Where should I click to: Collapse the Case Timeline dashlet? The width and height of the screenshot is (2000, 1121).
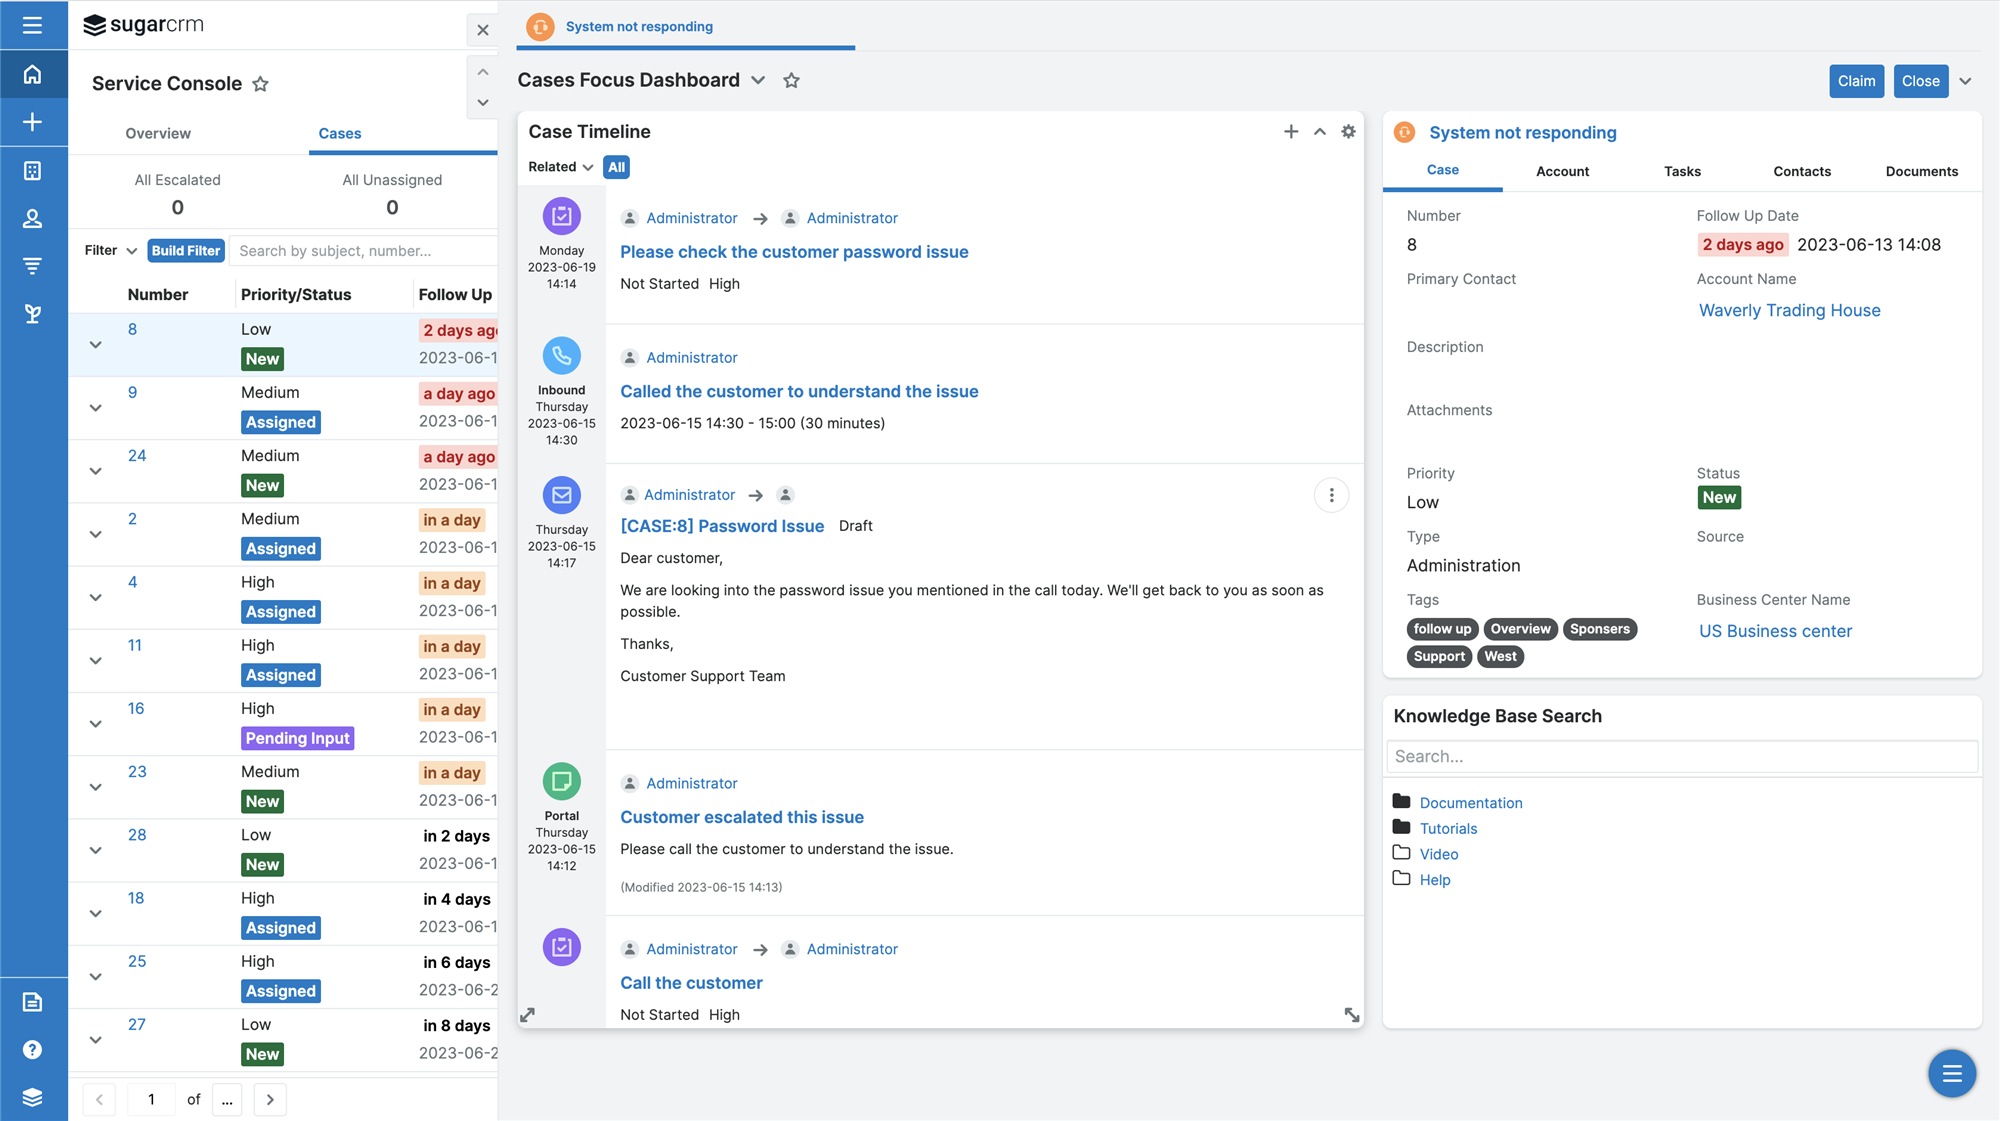coord(1320,132)
